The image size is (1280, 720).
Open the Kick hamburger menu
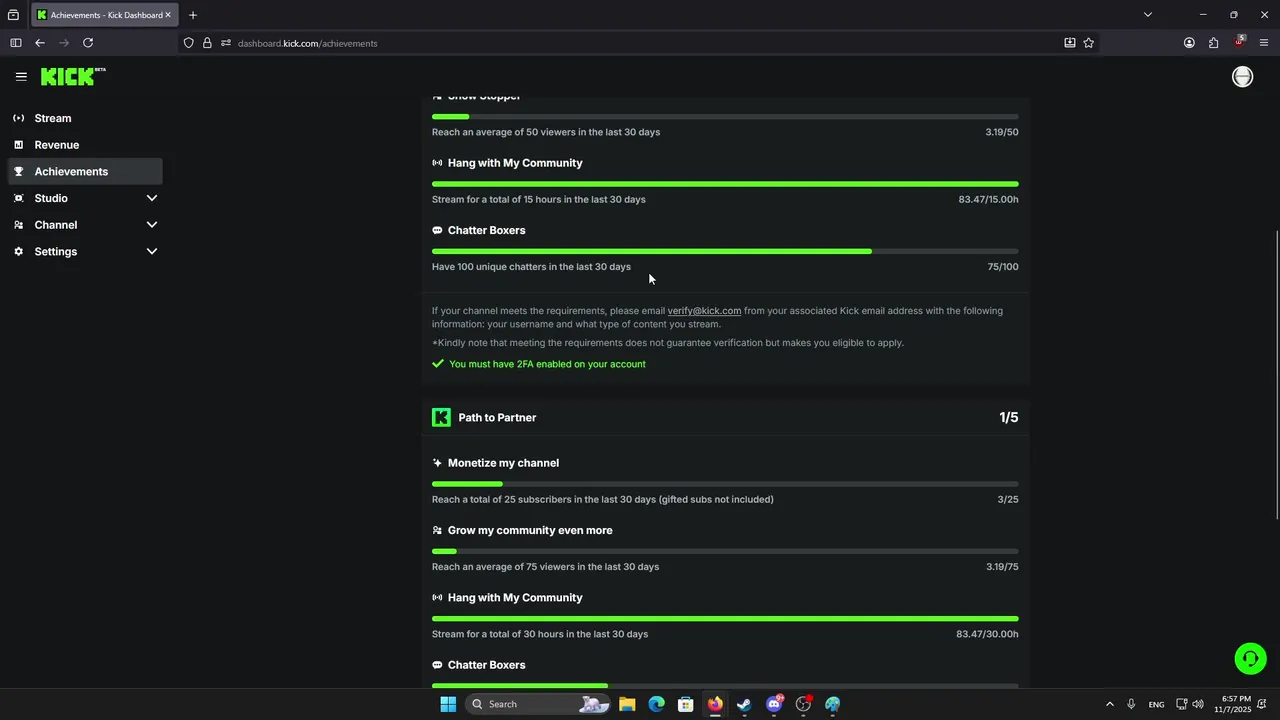(x=21, y=76)
